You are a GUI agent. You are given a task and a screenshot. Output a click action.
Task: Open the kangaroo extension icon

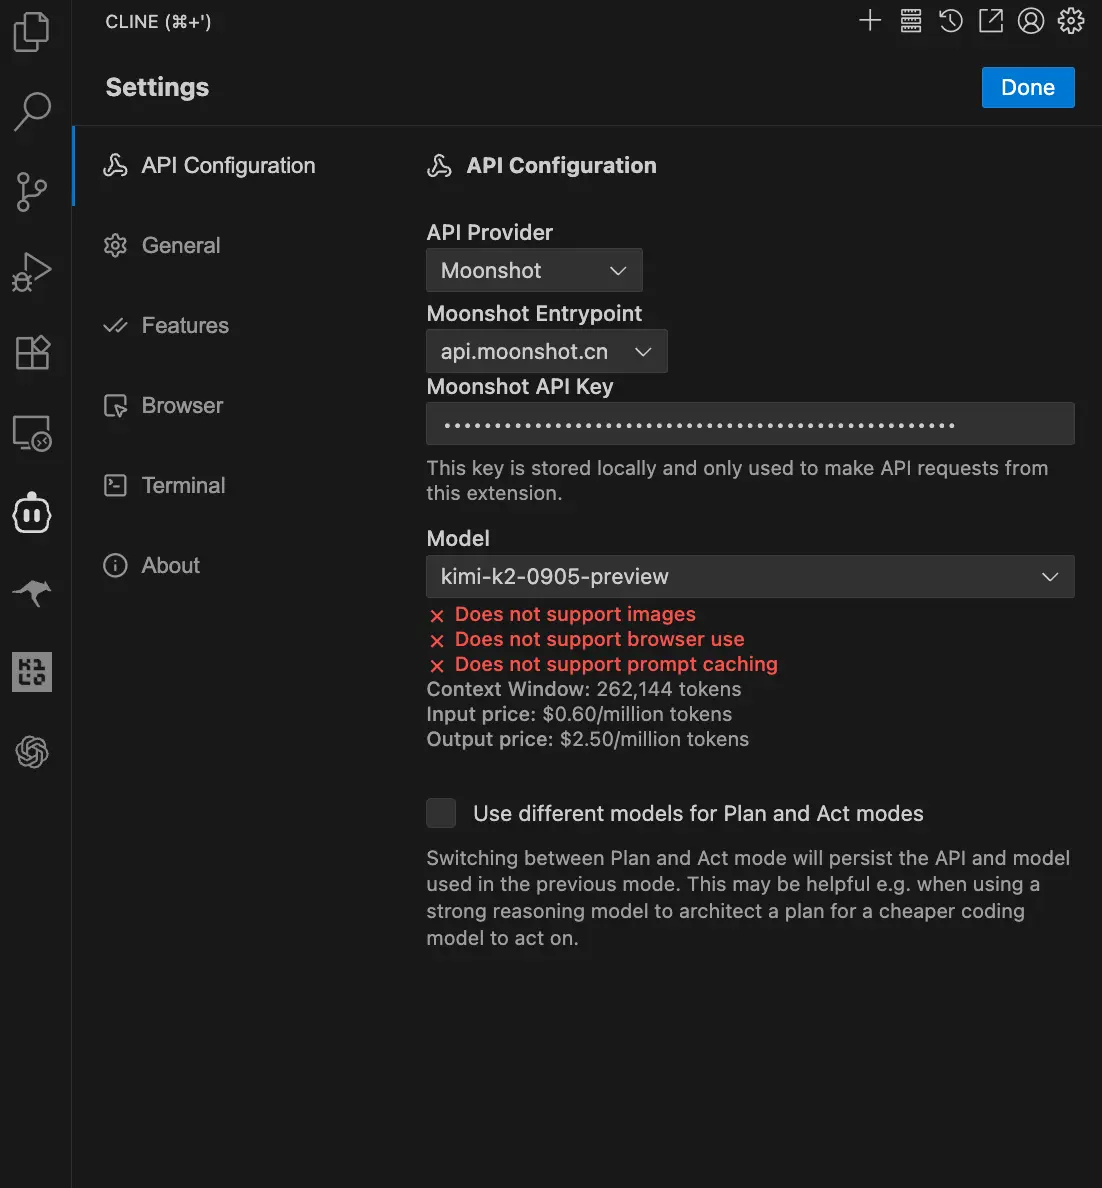click(x=32, y=592)
